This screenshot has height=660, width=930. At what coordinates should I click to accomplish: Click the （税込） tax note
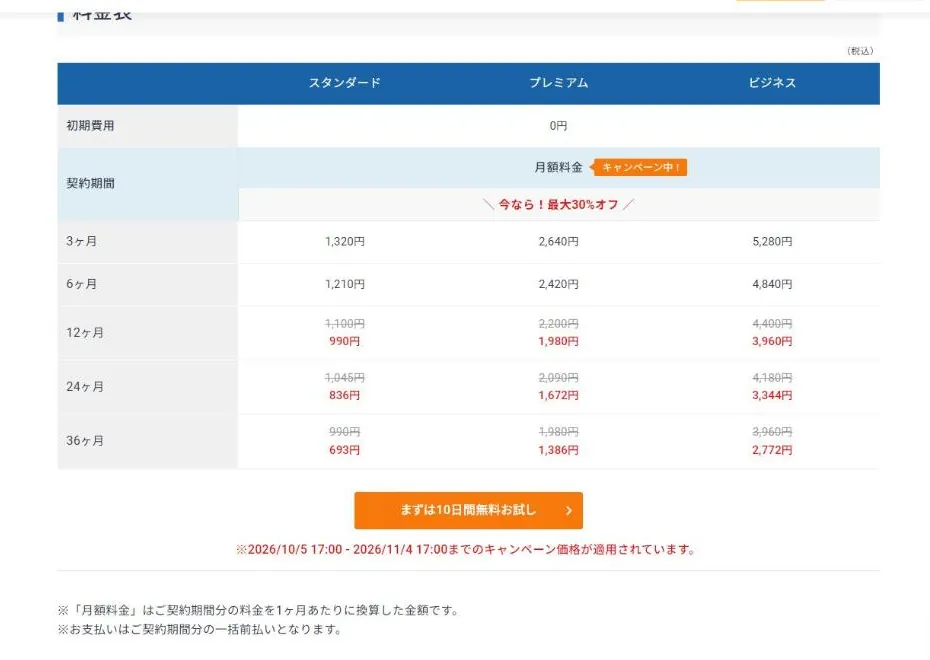click(x=860, y=51)
